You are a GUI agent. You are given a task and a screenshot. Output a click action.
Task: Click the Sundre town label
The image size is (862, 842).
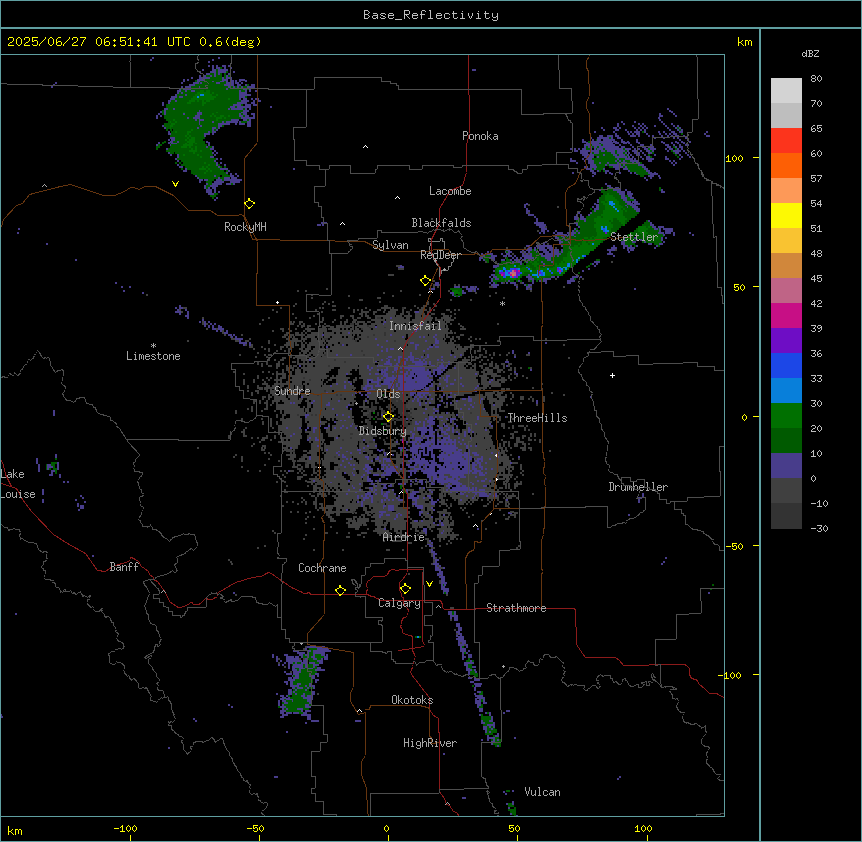click(292, 391)
